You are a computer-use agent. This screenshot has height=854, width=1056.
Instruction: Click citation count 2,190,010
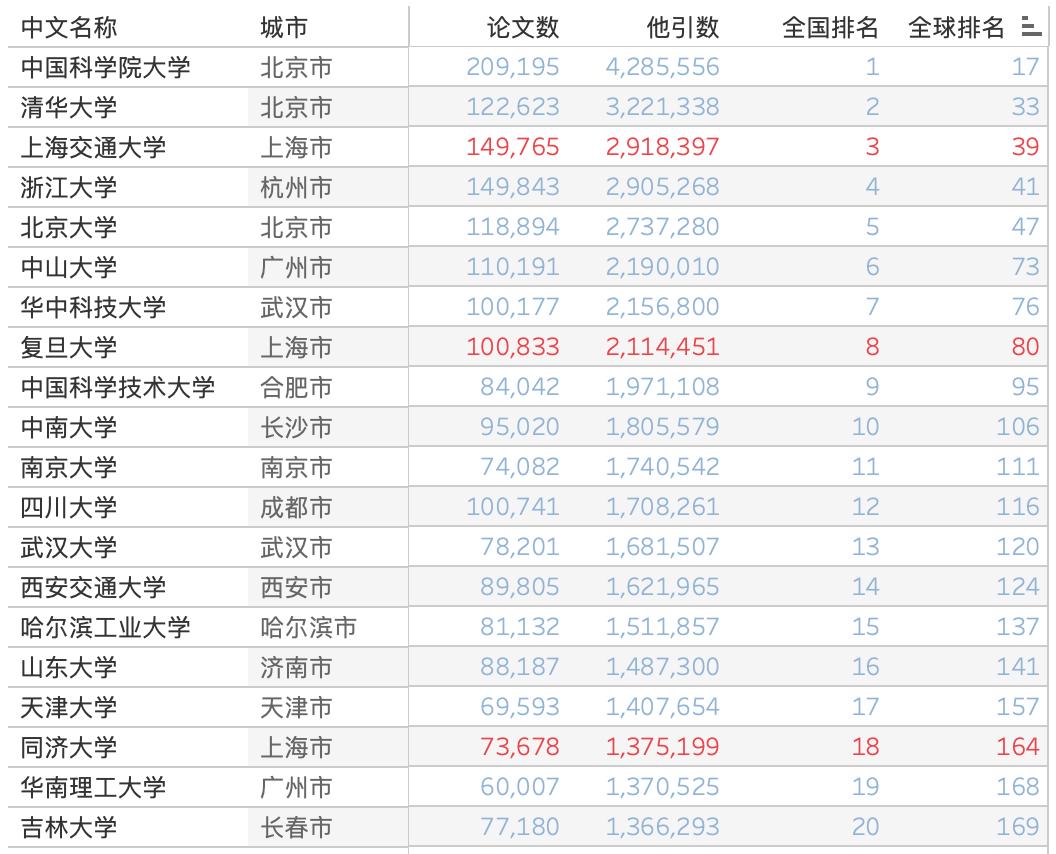[662, 267]
